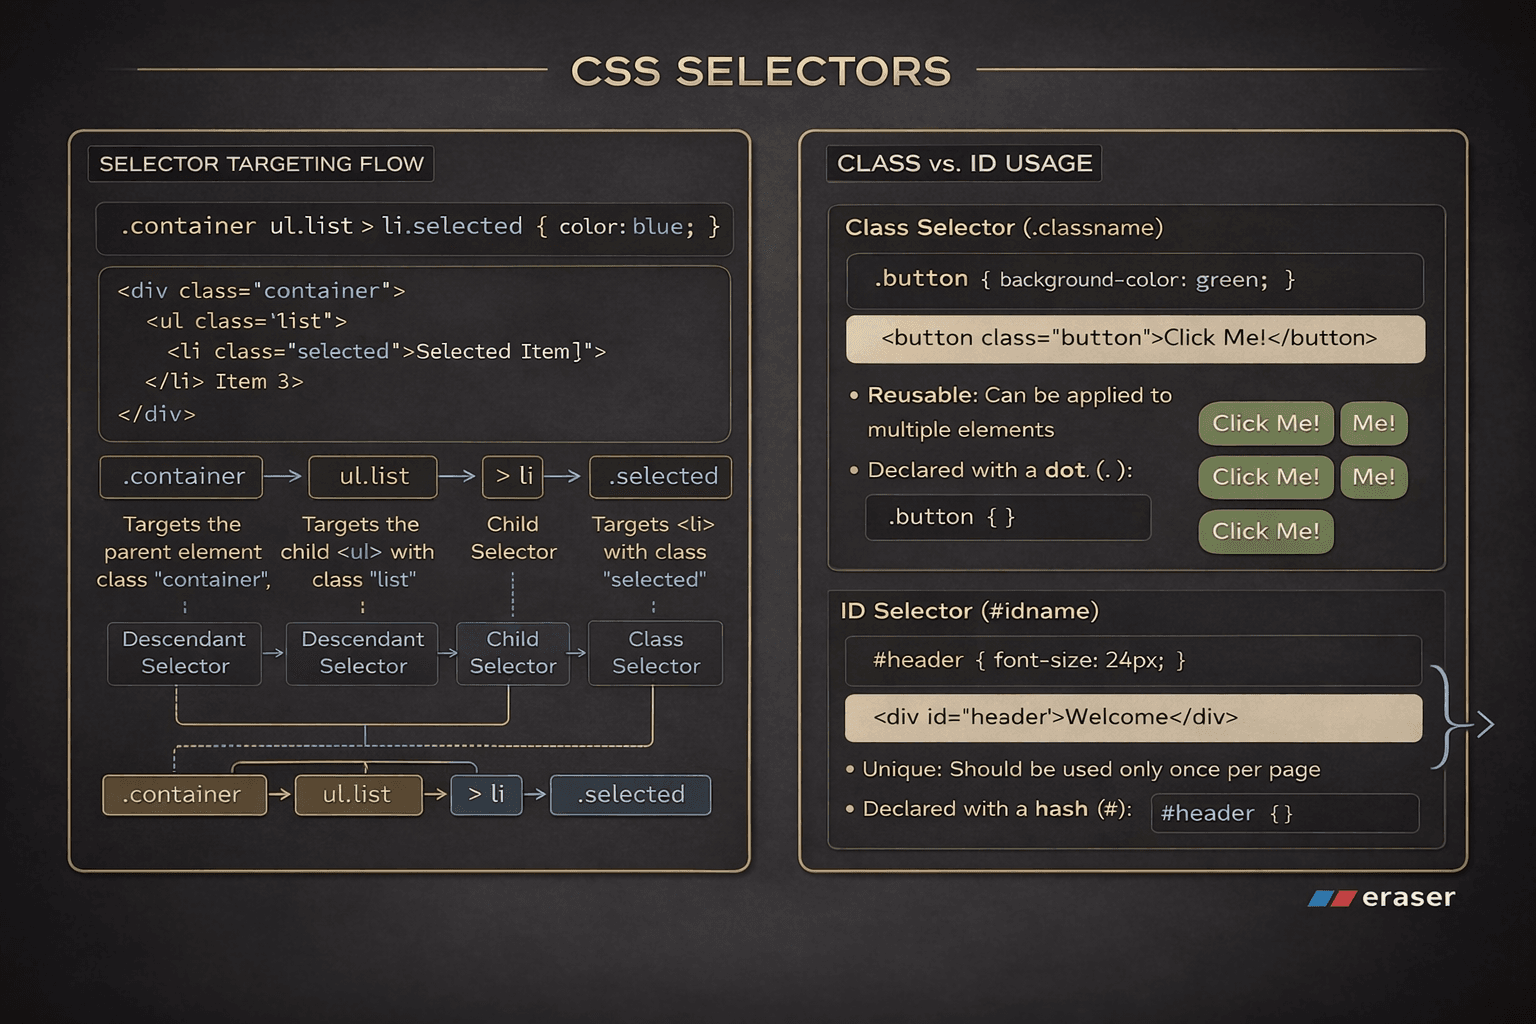Viewport: 1536px width, 1024px height.
Task: Switch to the SELECTOR TARGETING FLOW section
Action: (260, 164)
